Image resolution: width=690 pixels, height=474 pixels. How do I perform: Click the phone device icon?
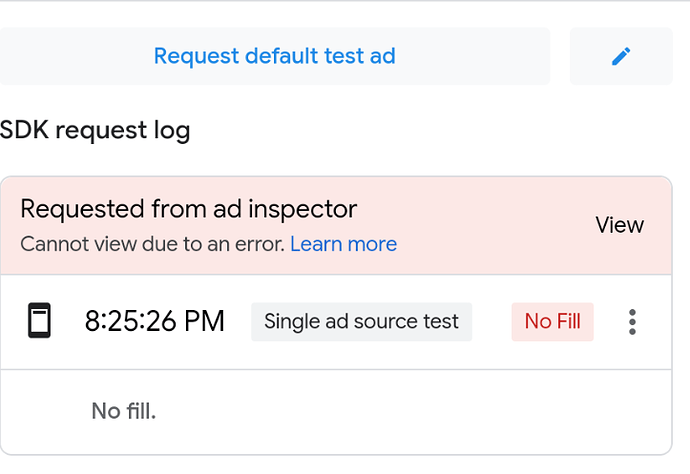click(x=39, y=322)
